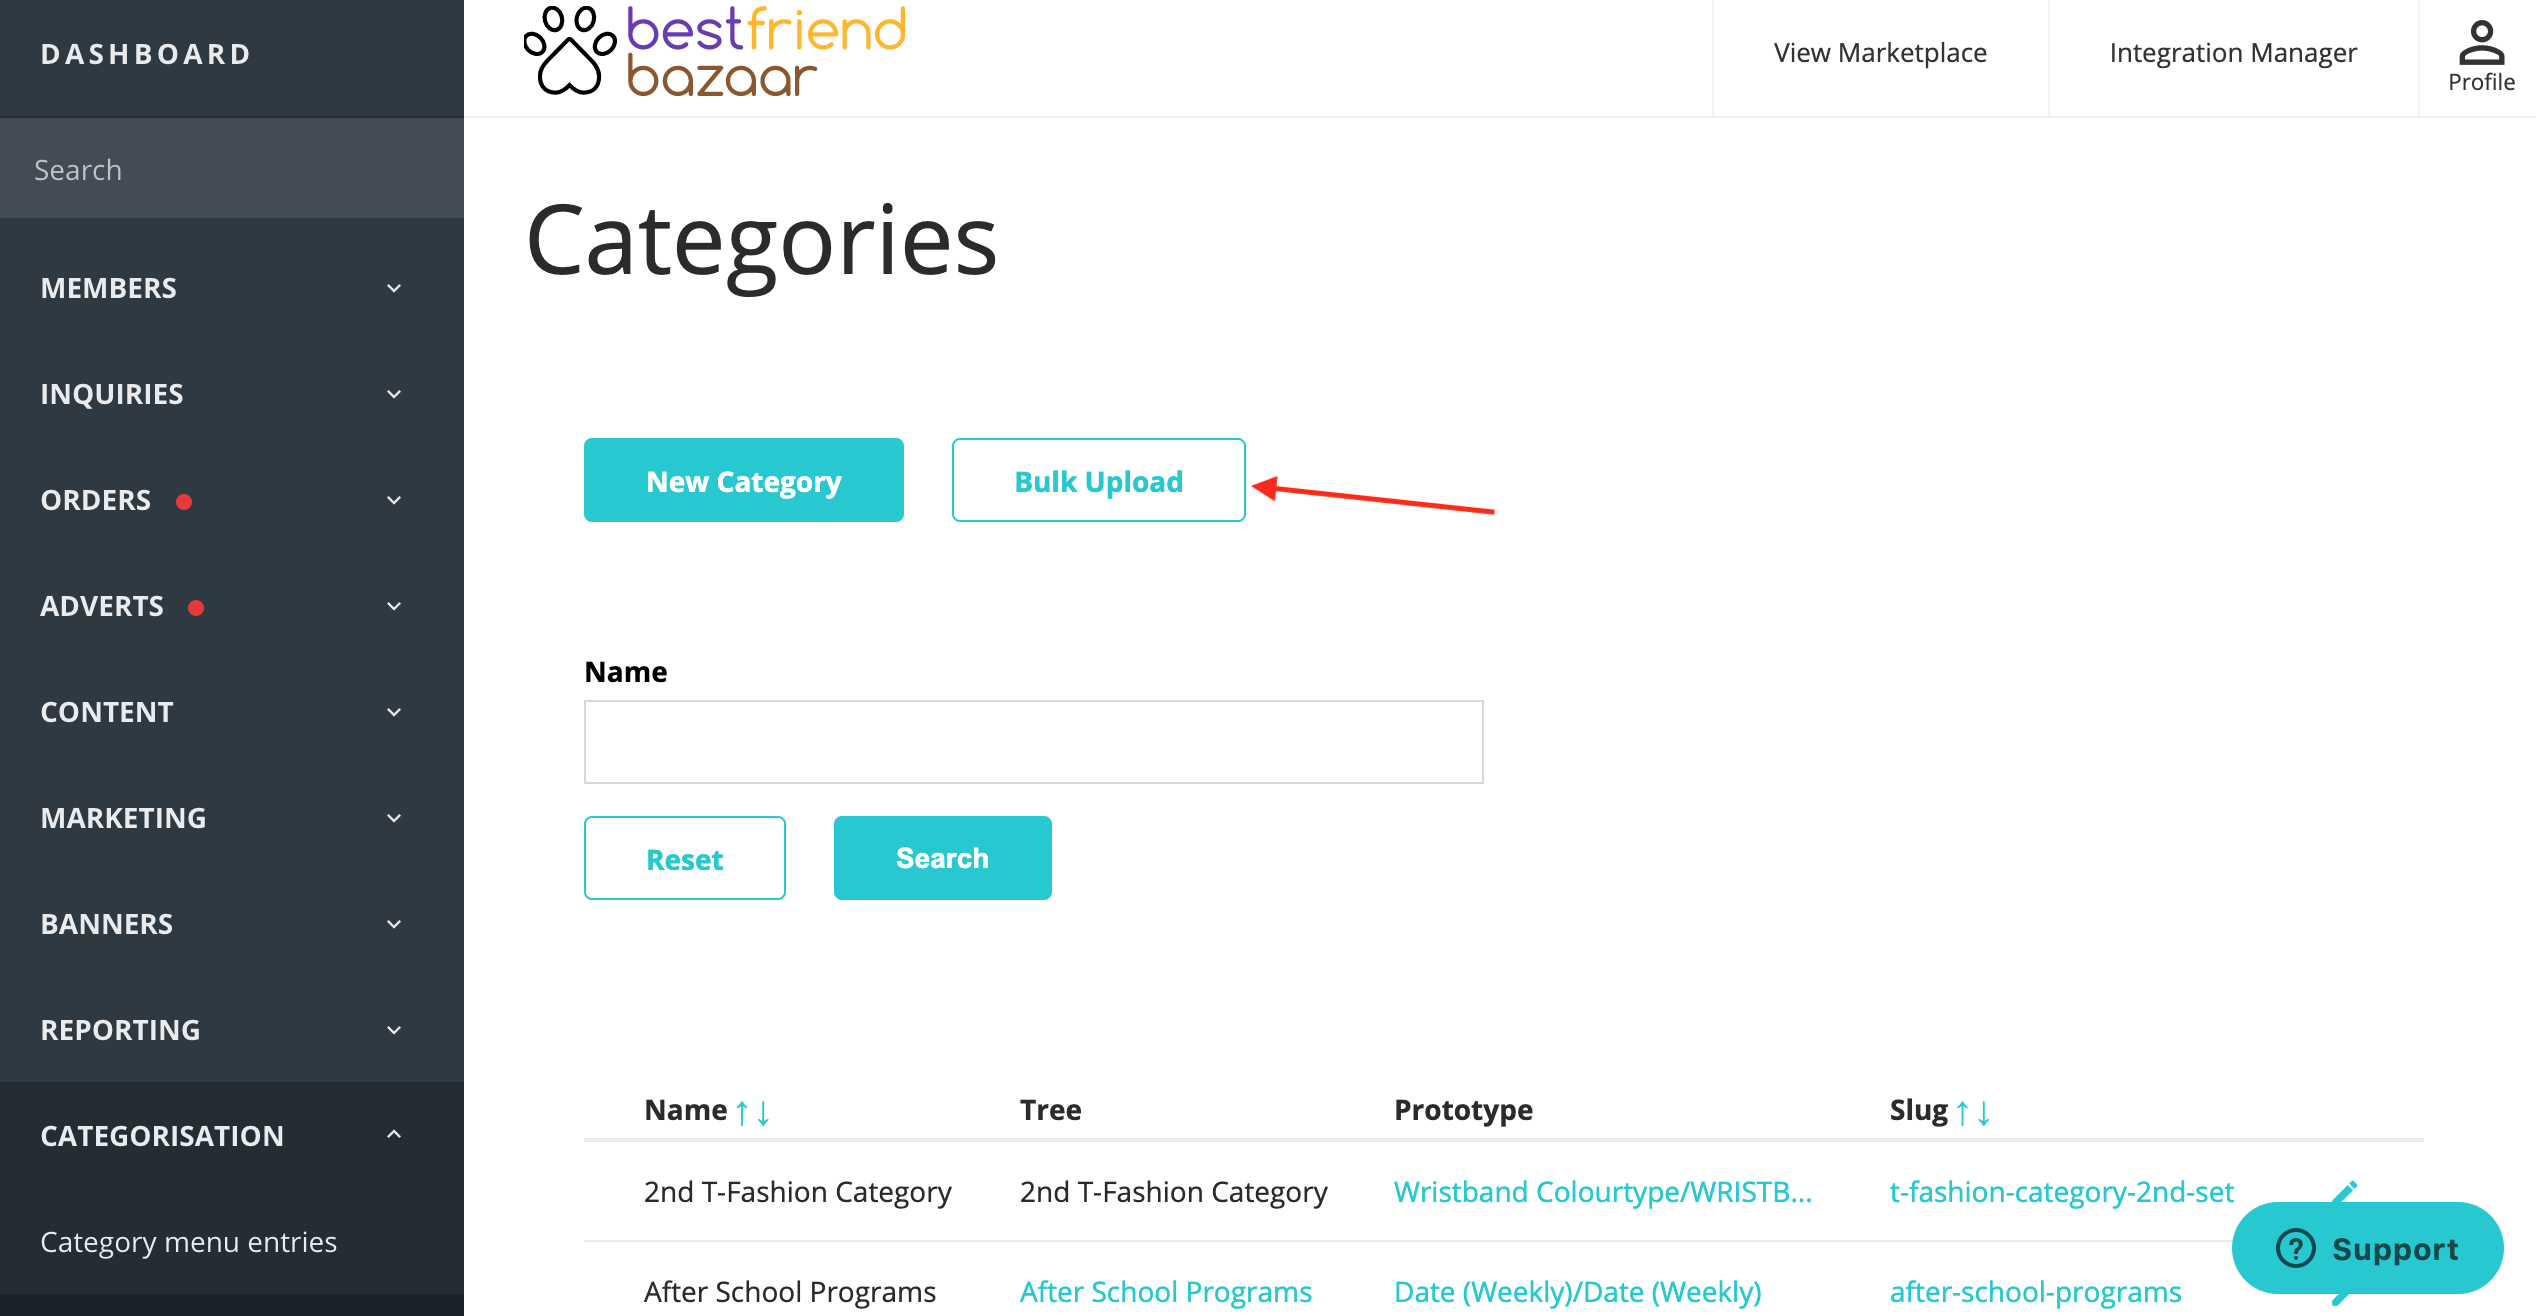Focus the Name filter input field
Screen dimensions: 2536x1316
[x=1034, y=742]
